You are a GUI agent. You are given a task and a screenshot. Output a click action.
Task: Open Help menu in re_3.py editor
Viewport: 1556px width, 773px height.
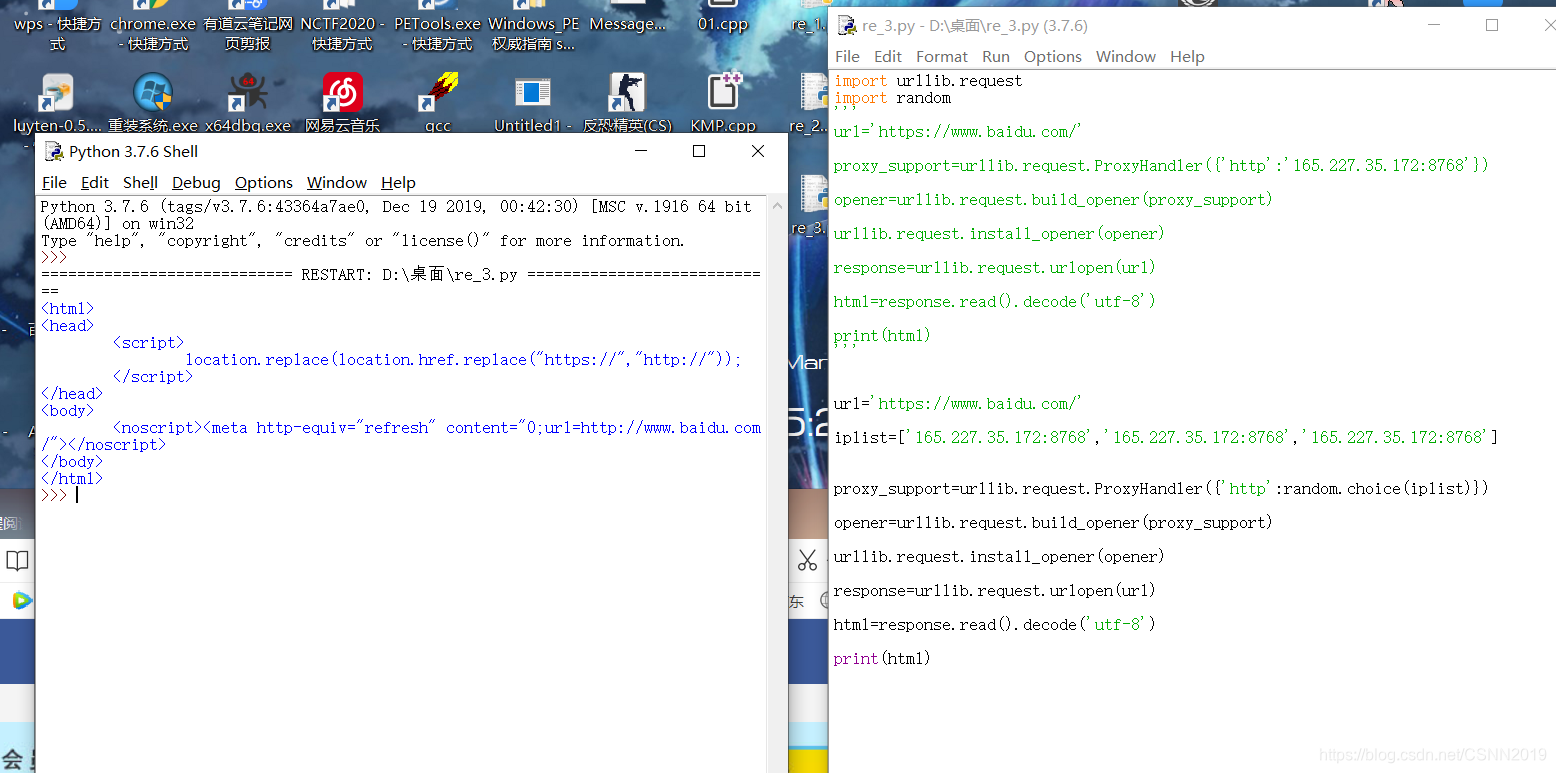pos(1187,56)
